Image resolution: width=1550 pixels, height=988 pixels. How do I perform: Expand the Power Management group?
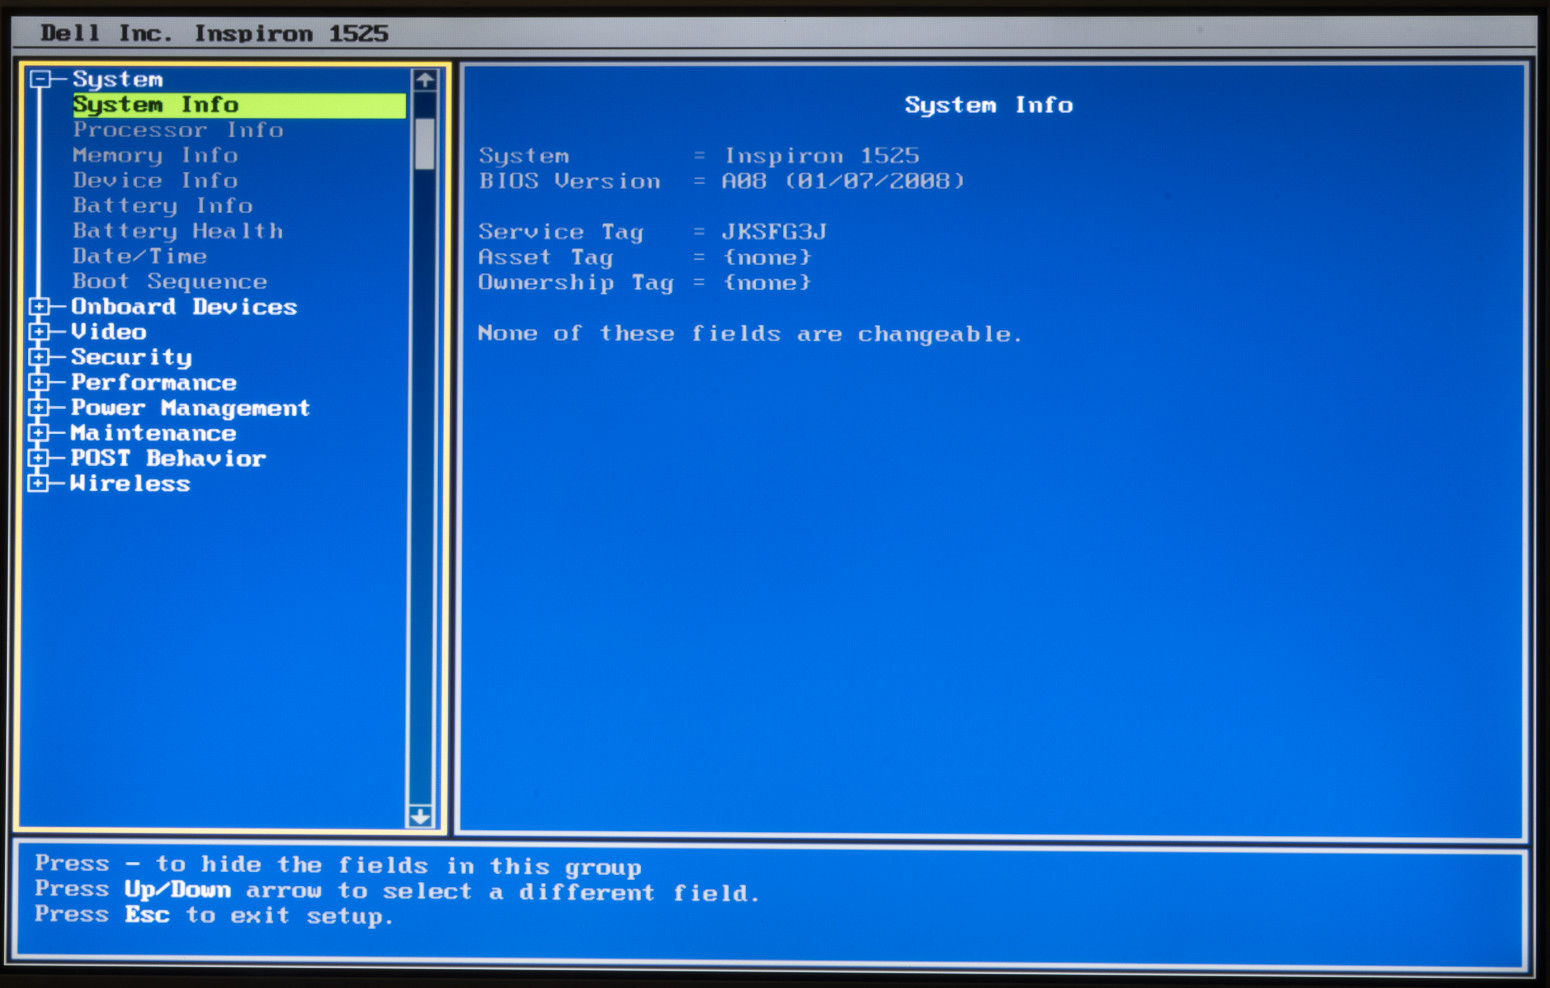[39, 407]
